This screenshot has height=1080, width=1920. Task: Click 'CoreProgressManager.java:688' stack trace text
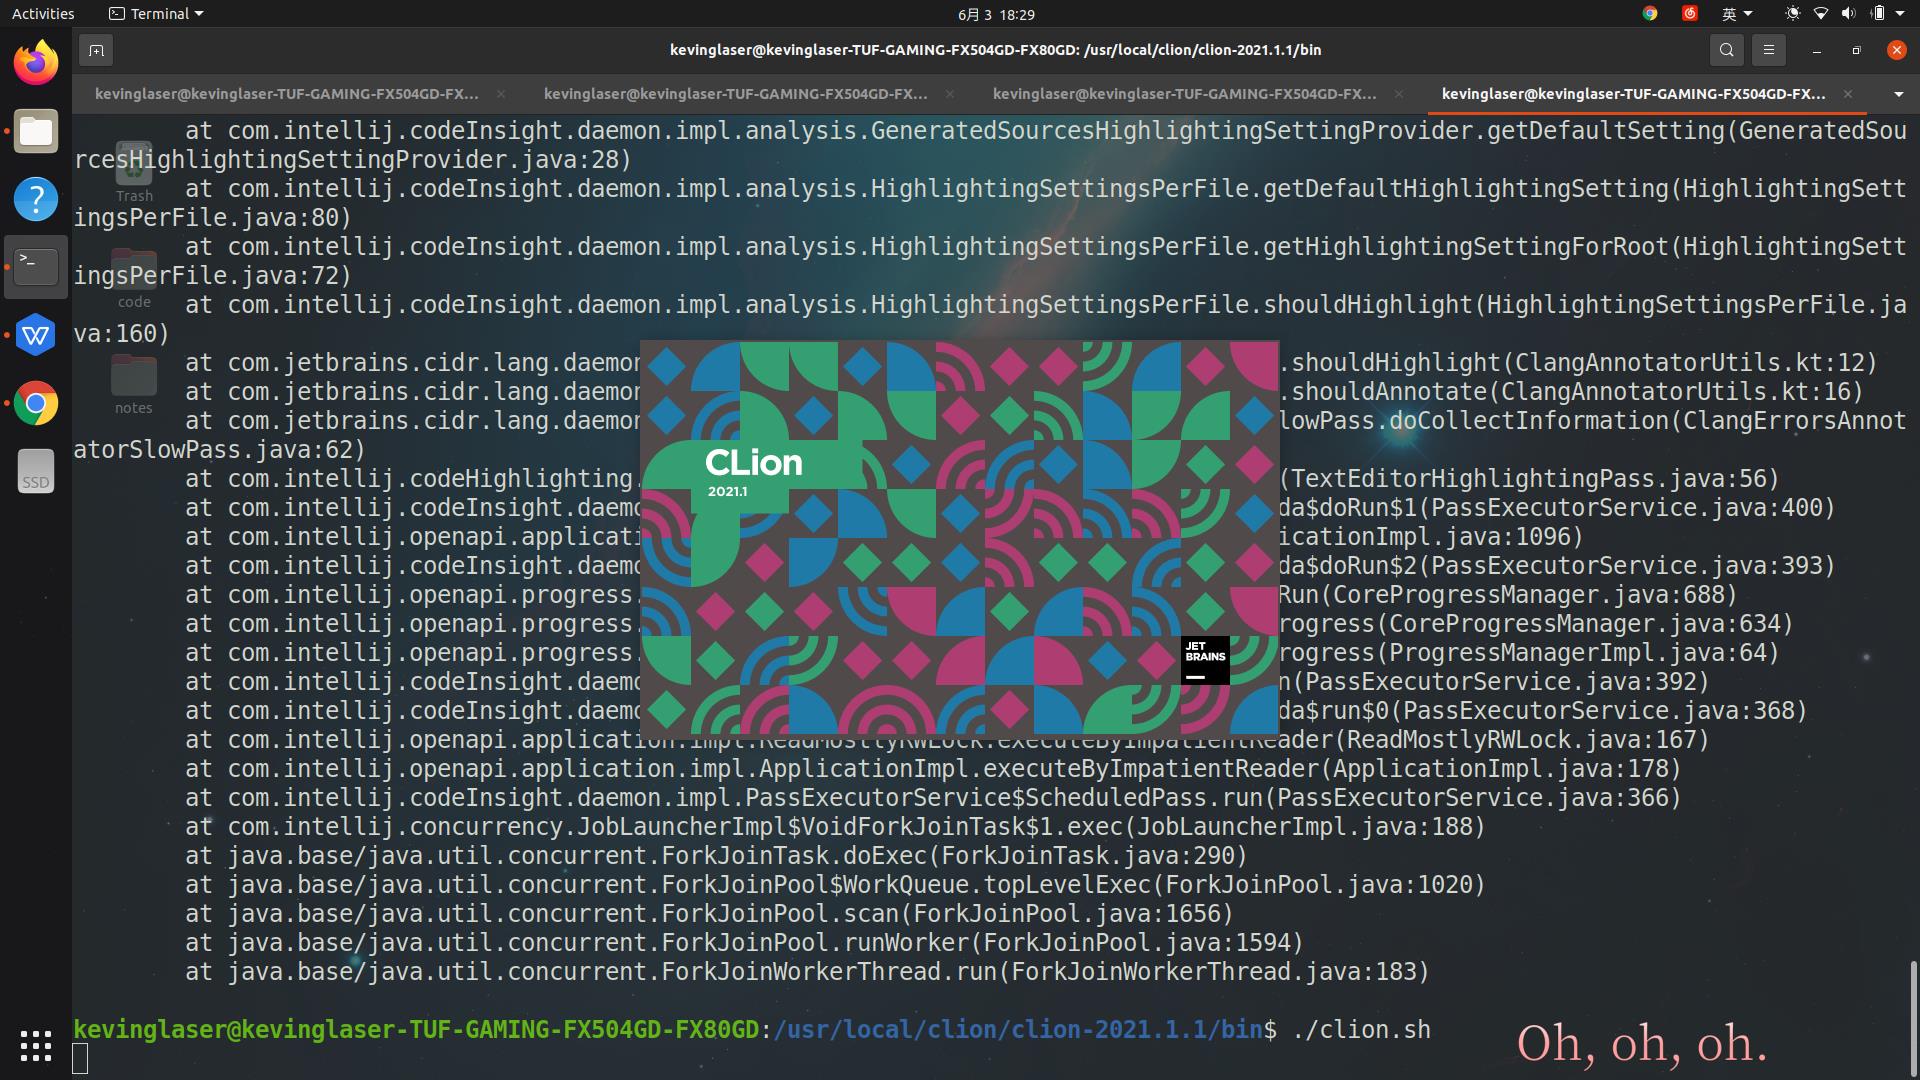(1528, 594)
